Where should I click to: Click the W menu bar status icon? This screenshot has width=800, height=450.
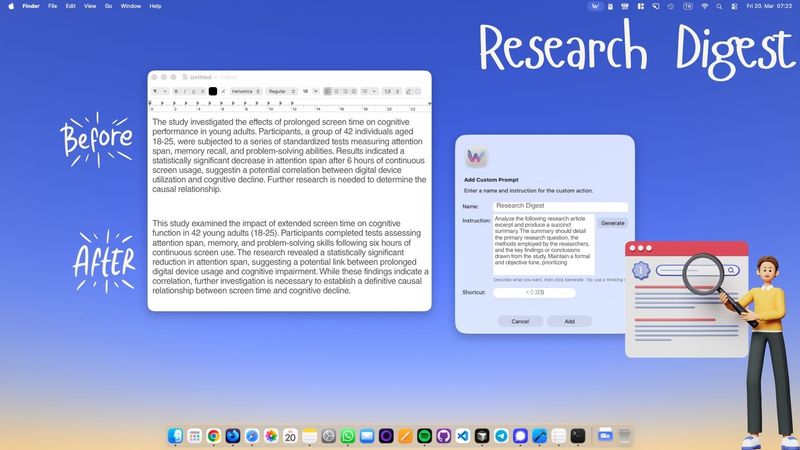click(595, 6)
